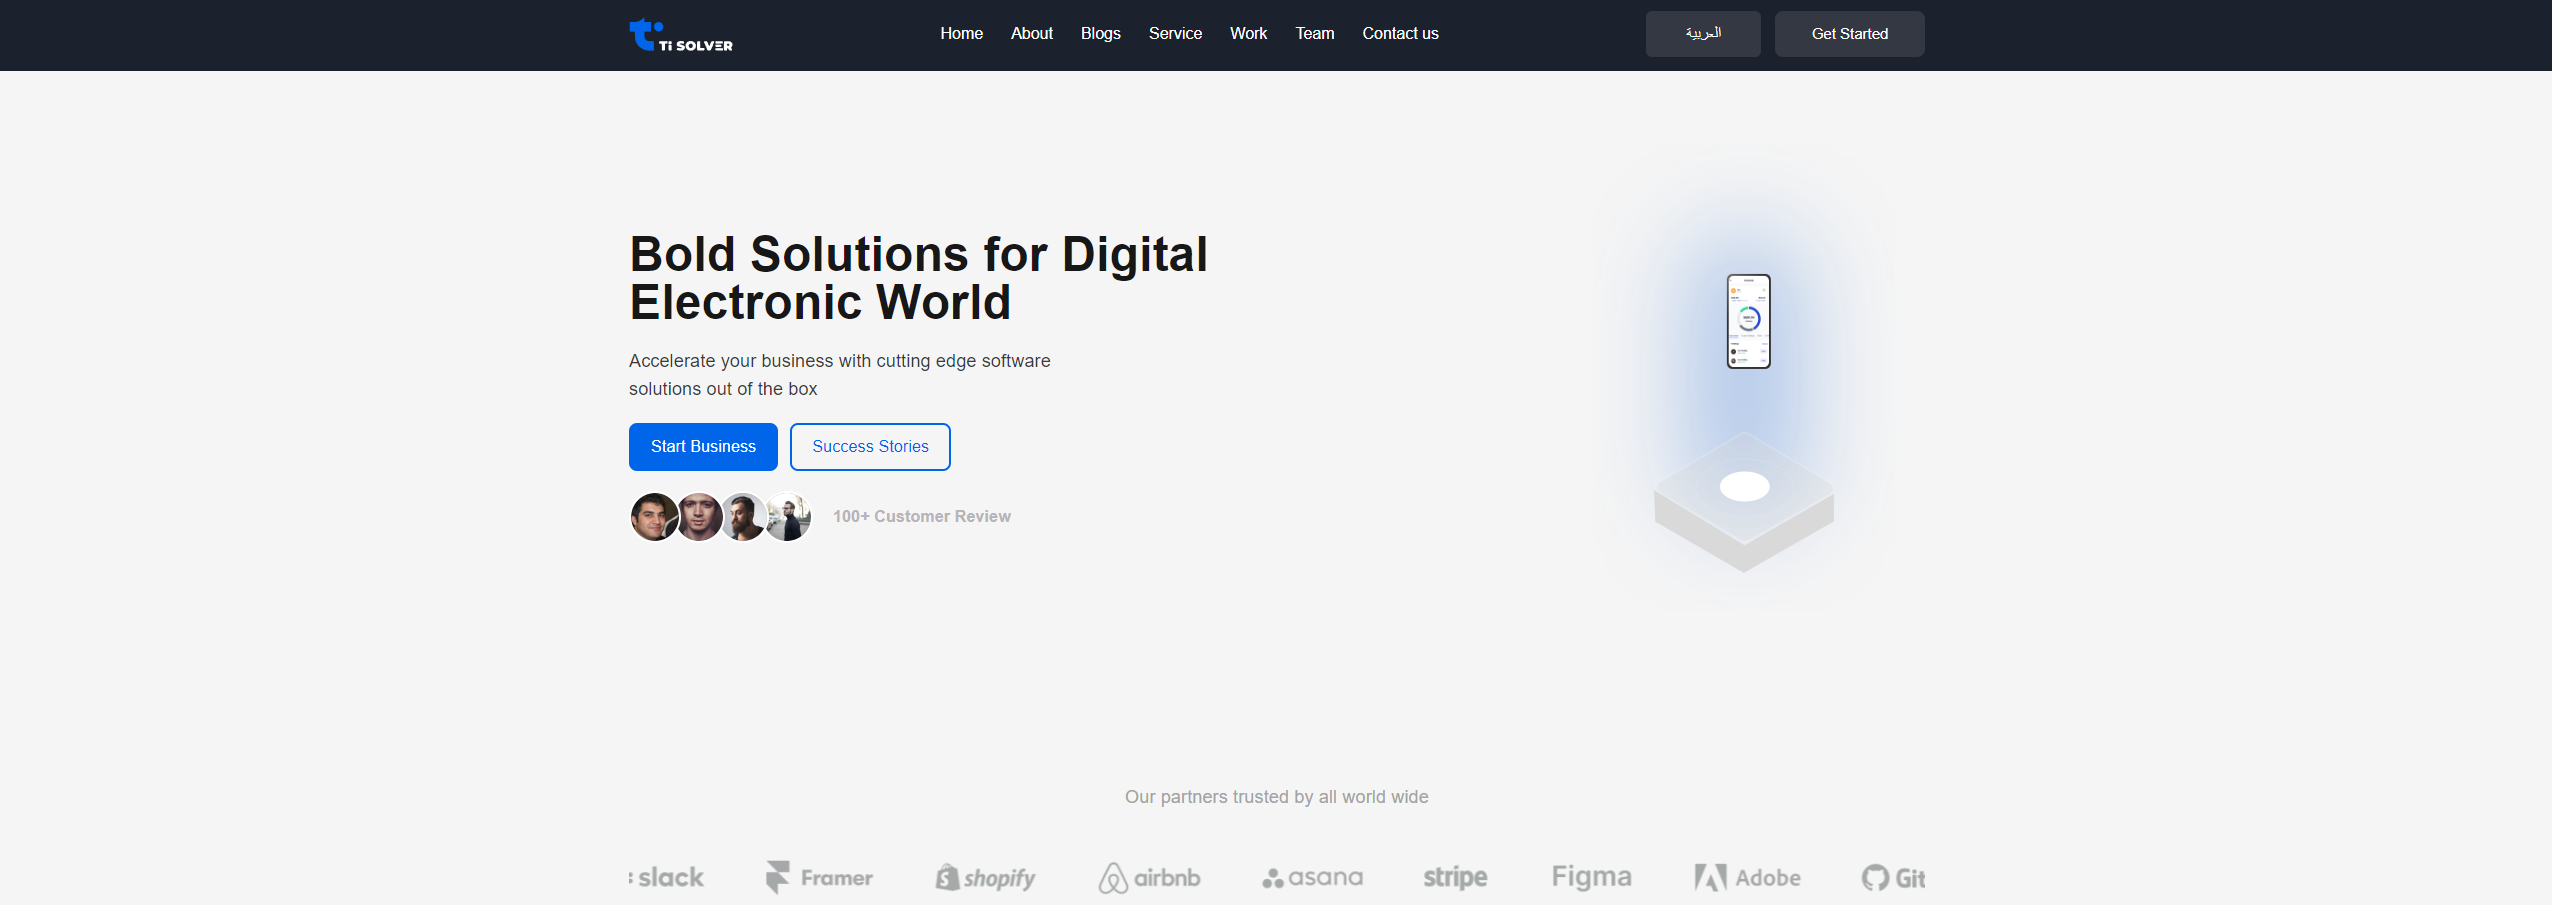
Task: Open Contact us in the navbar
Action: [x=1400, y=34]
